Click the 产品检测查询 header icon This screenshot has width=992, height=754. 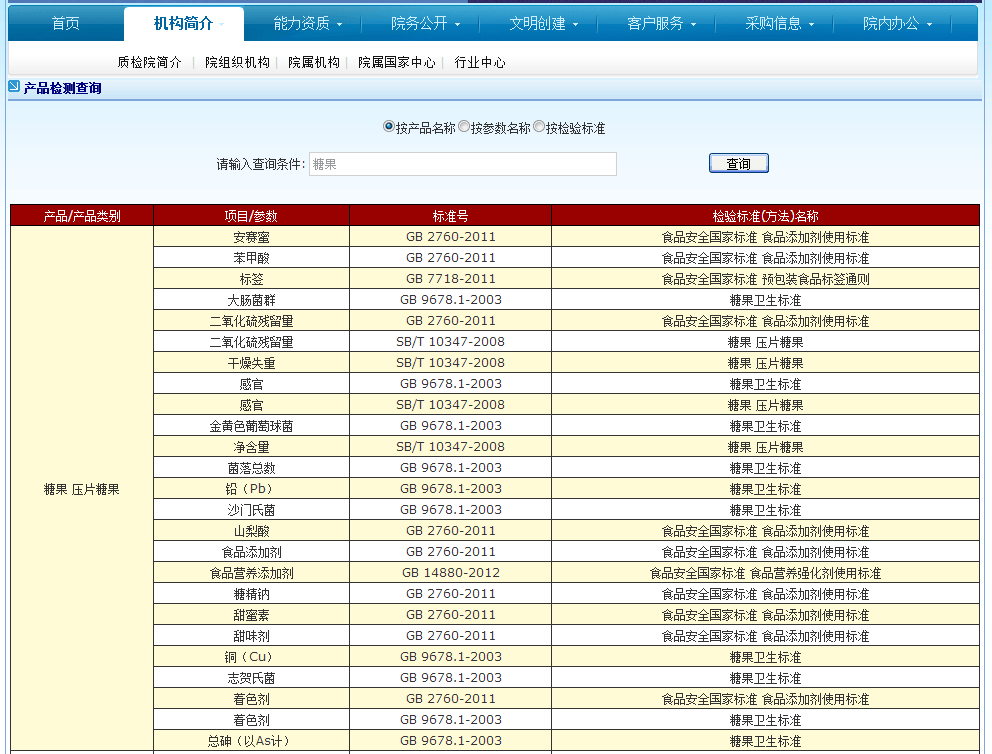click(14, 86)
